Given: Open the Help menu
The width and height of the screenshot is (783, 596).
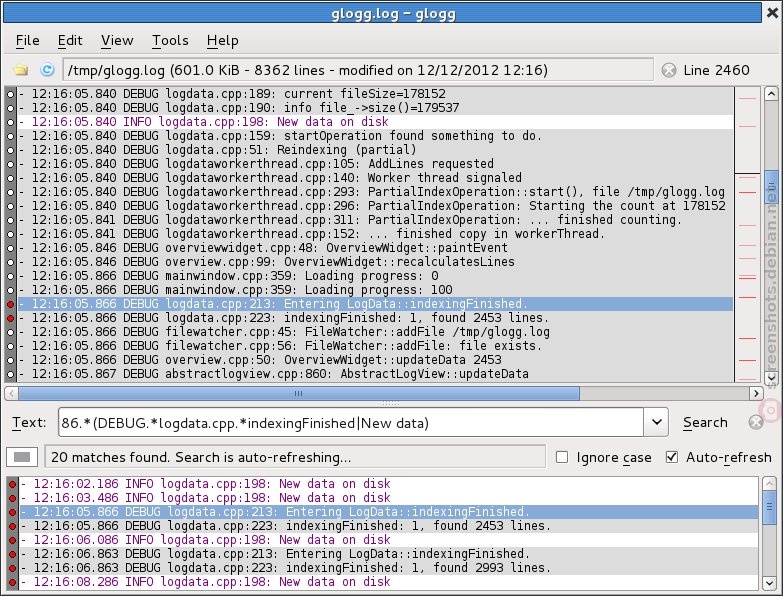Looking at the screenshot, I should click(223, 40).
